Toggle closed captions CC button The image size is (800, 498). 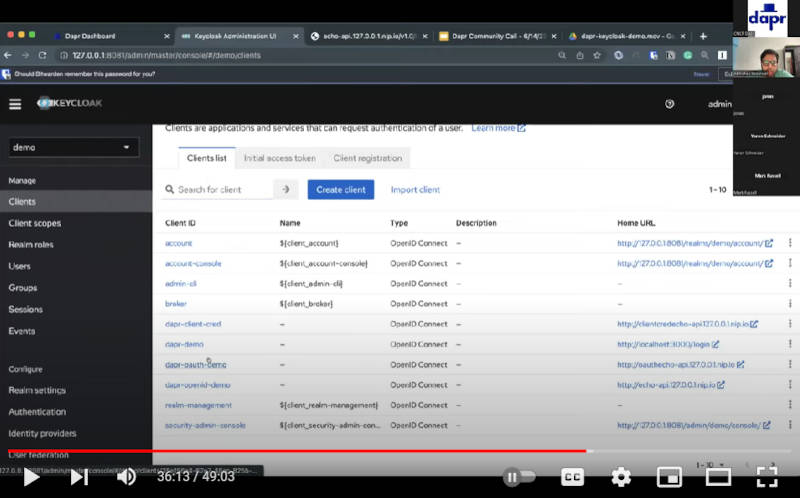pyautogui.click(x=572, y=477)
